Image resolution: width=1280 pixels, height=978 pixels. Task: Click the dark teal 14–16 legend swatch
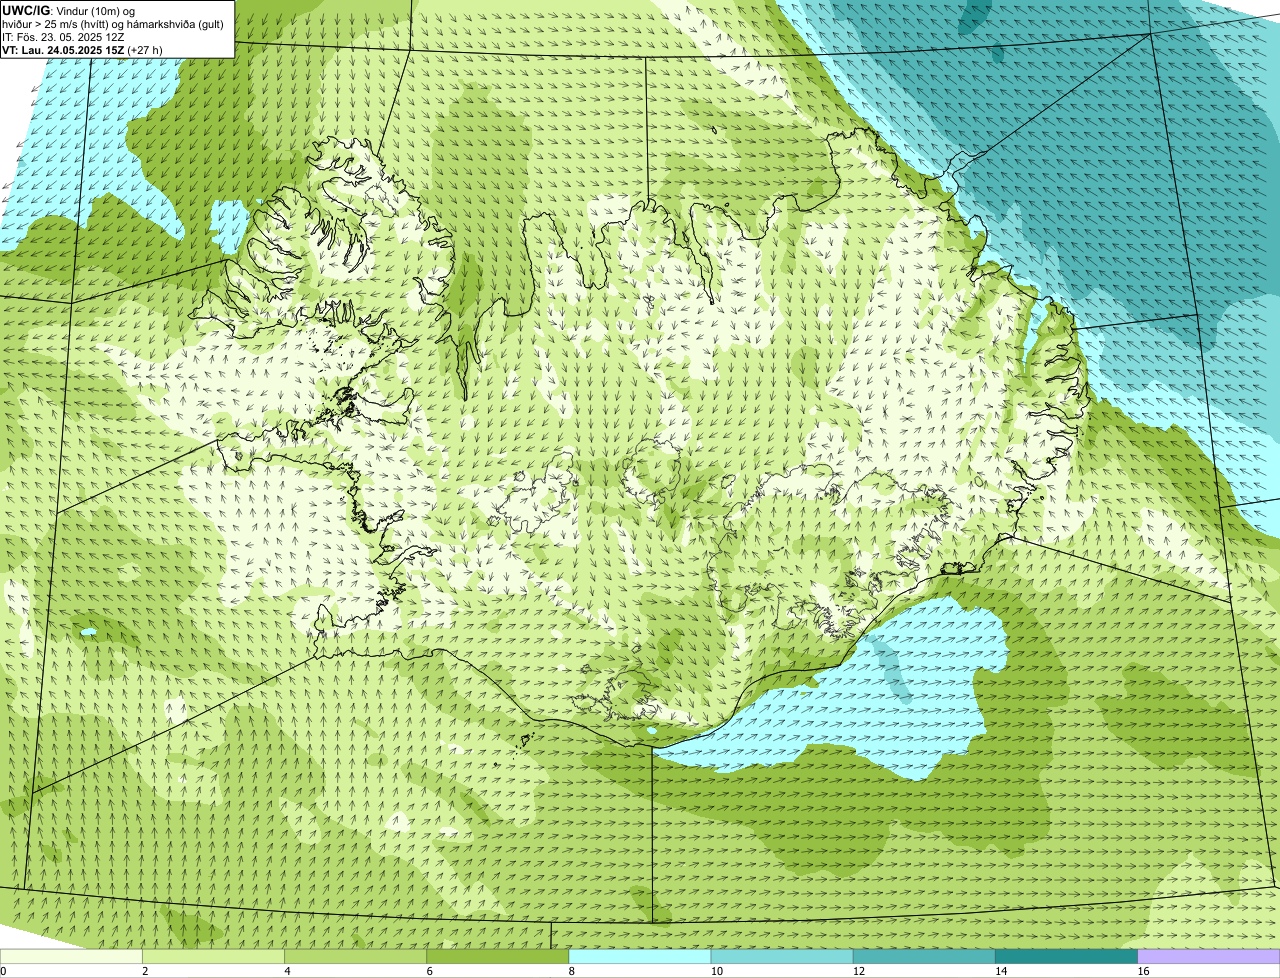1066,956
